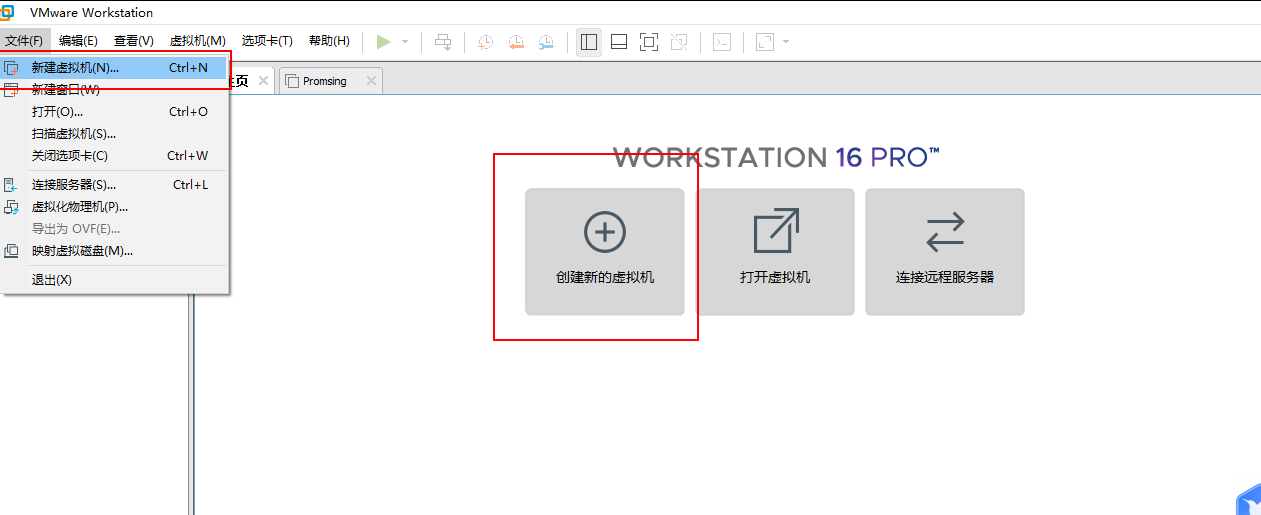Click the map virtual disk menu icon
This screenshot has height=515, width=1261.
(x=12, y=251)
